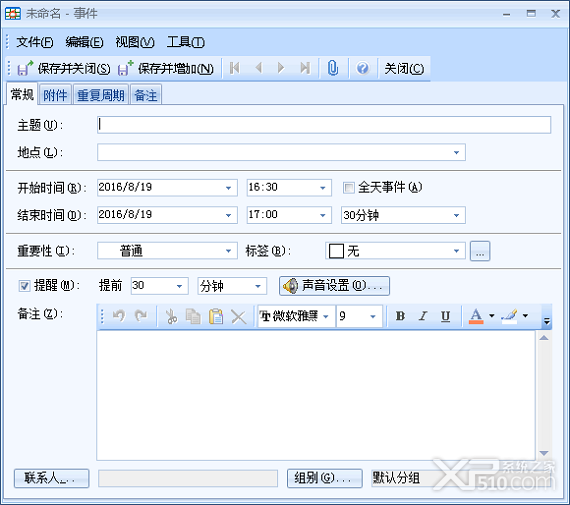Click the underline formatting icon
Viewport: 570px width, 505px height.
445,316
